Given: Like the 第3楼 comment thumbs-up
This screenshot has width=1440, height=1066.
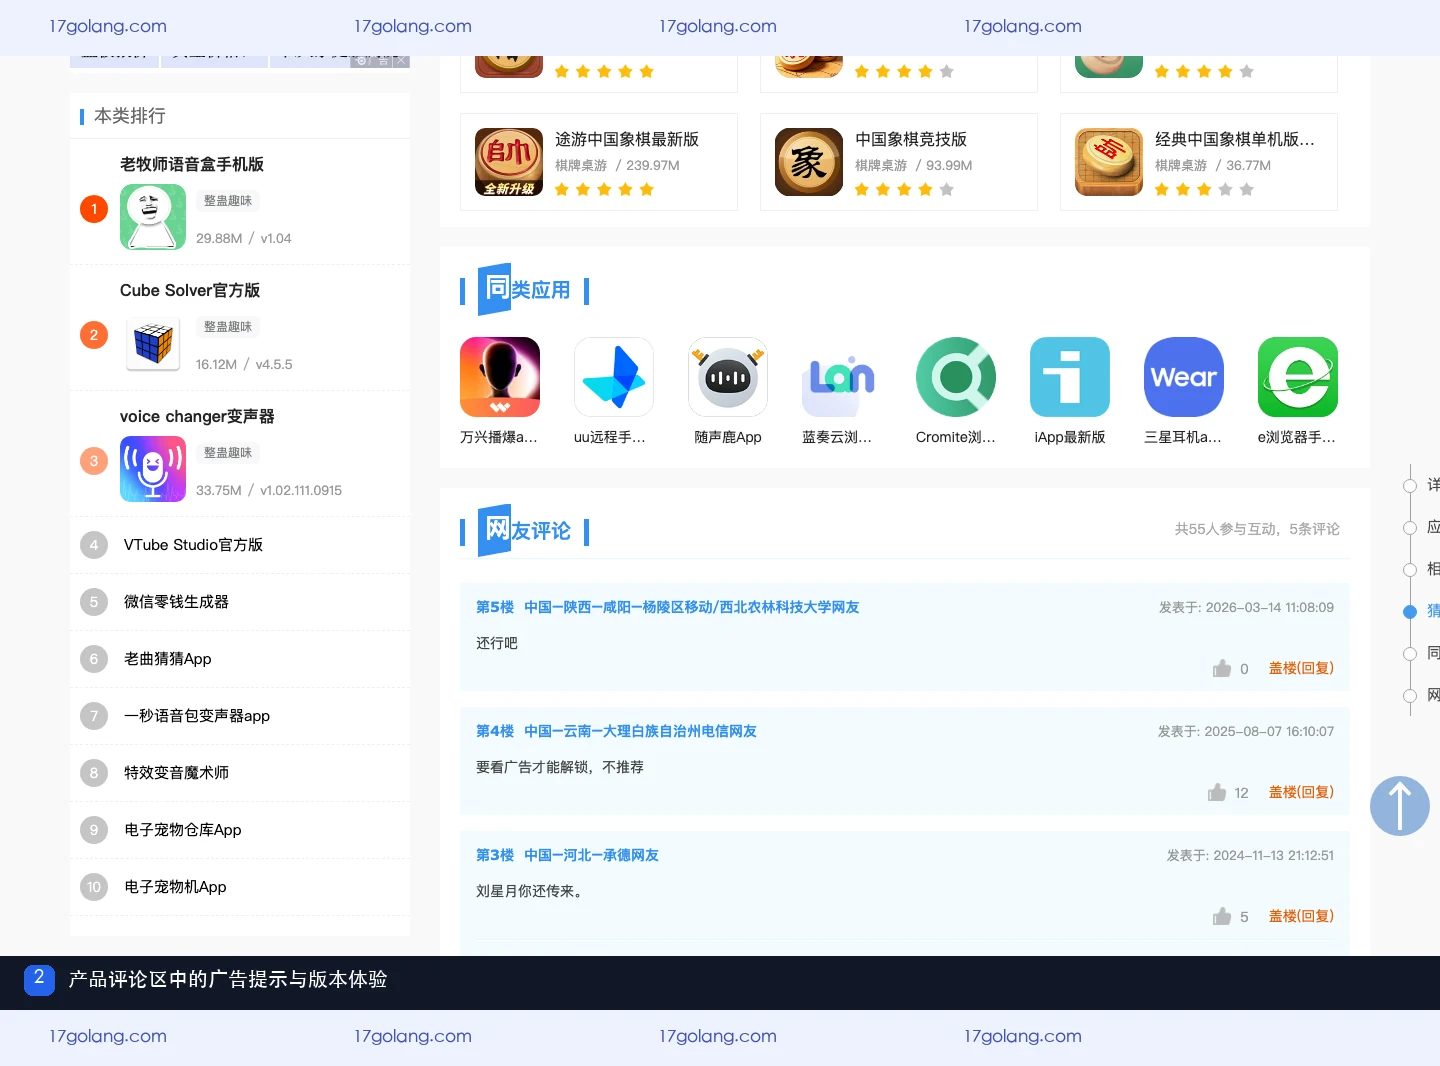Looking at the screenshot, I should (1222, 916).
